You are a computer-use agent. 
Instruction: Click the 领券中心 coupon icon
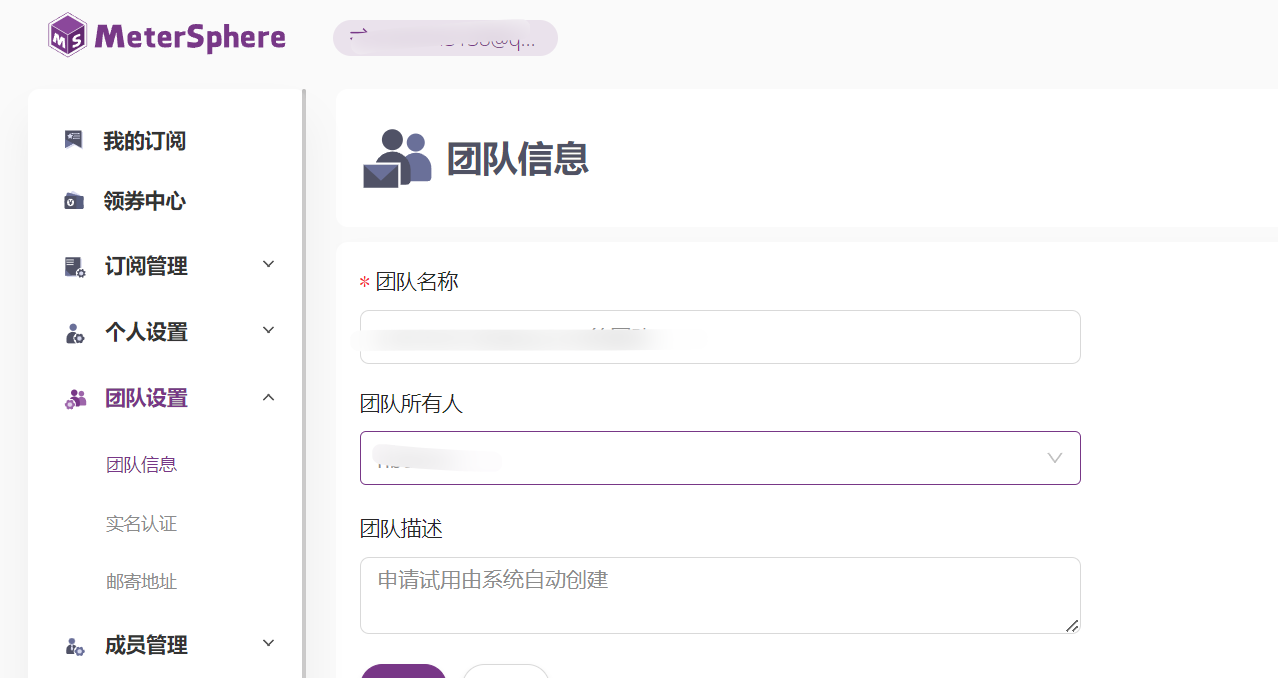(x=72, y=201)
